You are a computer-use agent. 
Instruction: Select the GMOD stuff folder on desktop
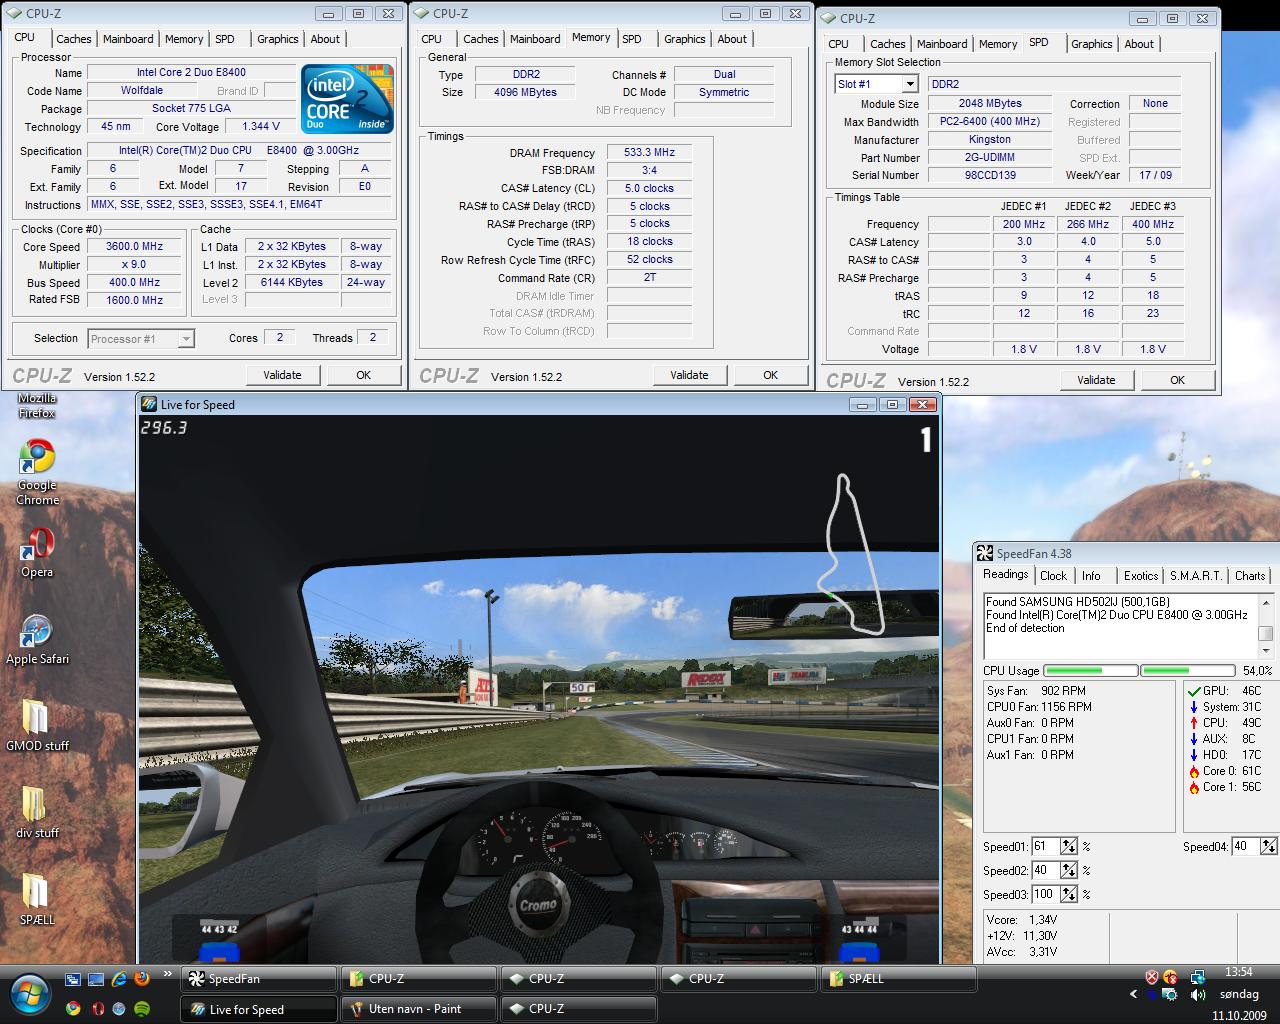click(37, 725)
